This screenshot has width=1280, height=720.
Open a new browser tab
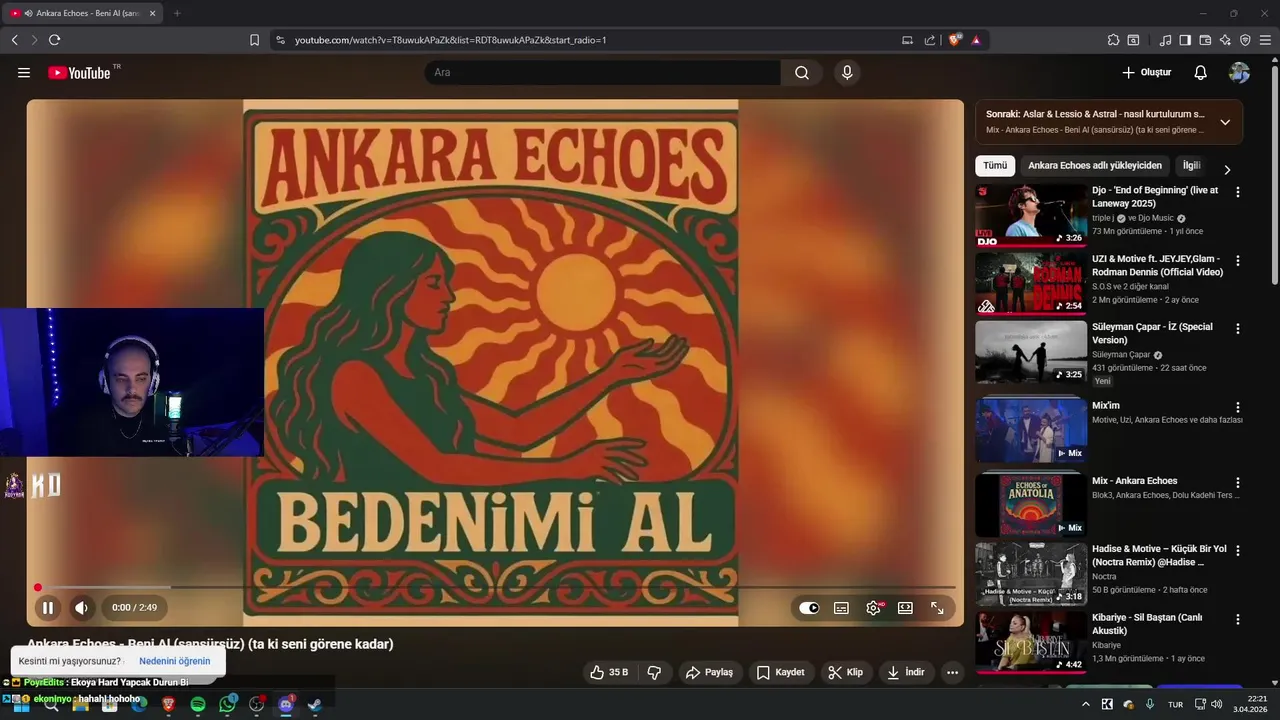coord(177,13)
